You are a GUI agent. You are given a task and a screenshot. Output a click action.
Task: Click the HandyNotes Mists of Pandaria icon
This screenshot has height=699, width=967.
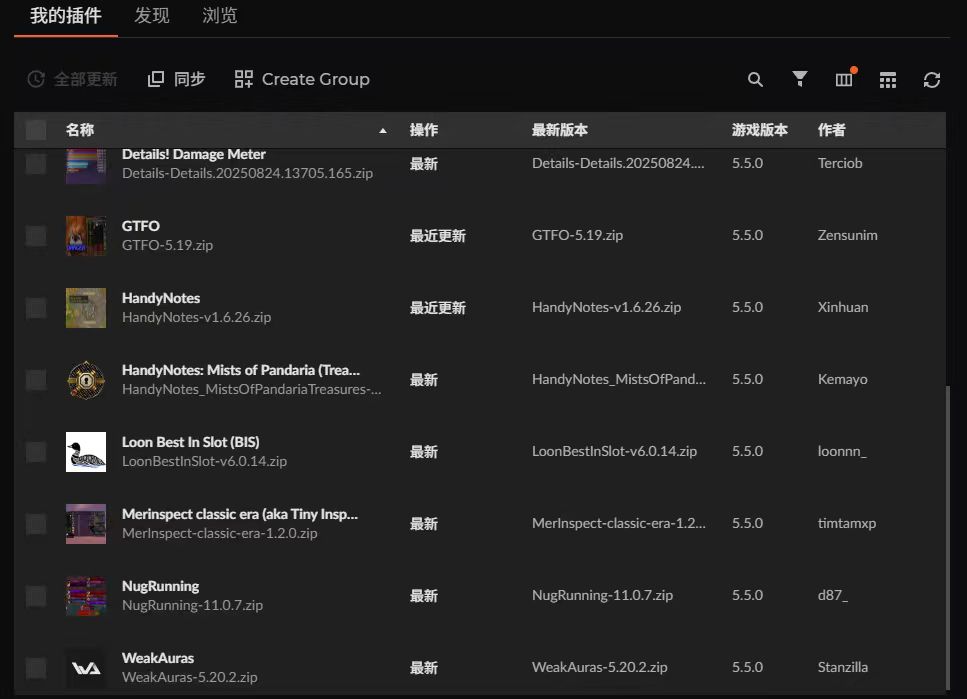pyautogui.click(x=86, y=380)
